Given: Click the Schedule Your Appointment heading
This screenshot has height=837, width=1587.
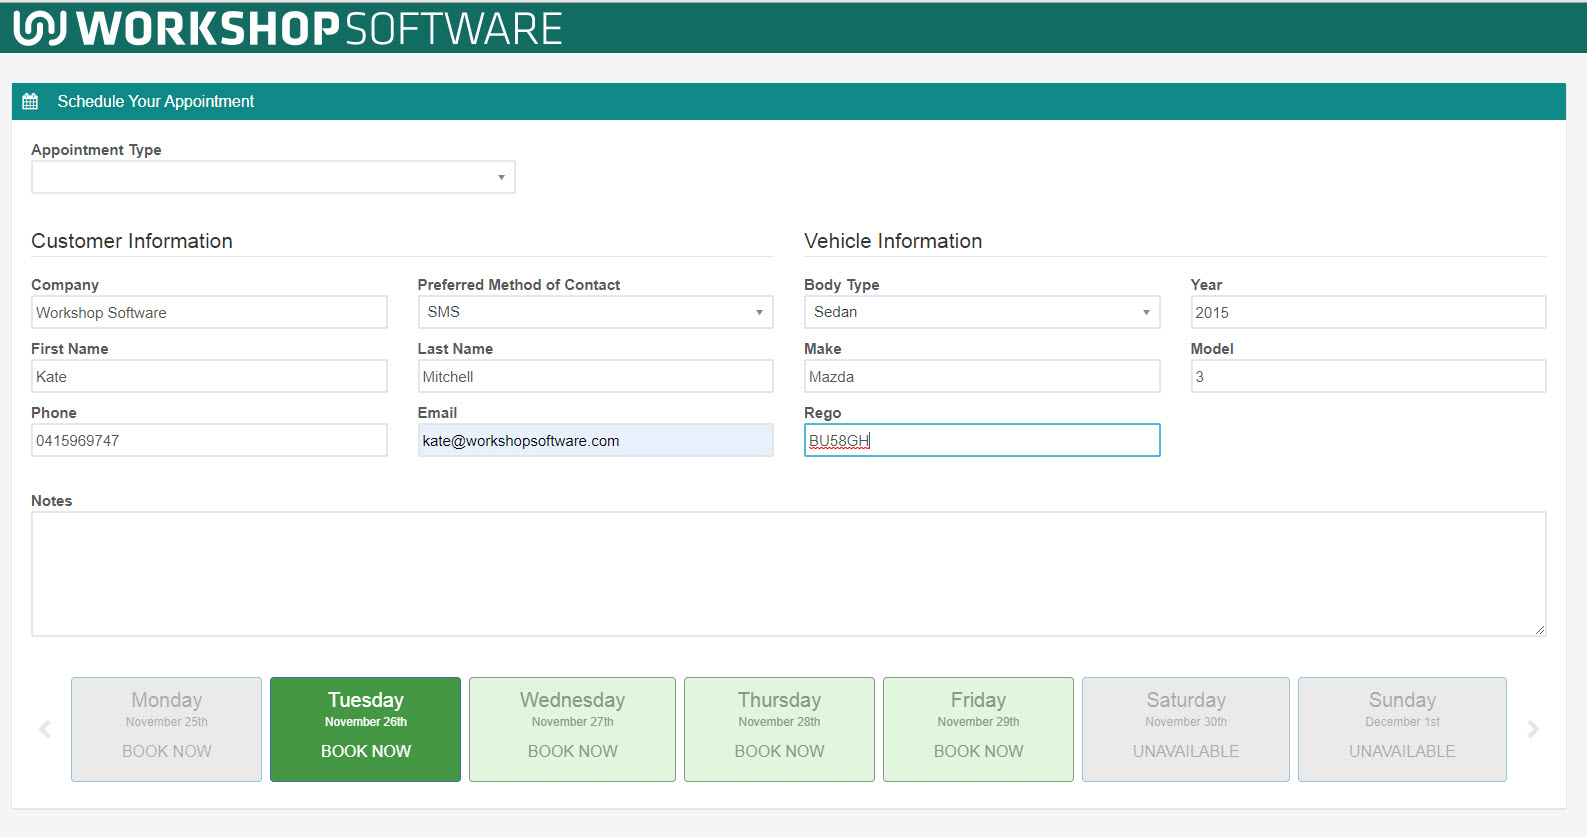Looking at the screenshot, I should (156, 101).
